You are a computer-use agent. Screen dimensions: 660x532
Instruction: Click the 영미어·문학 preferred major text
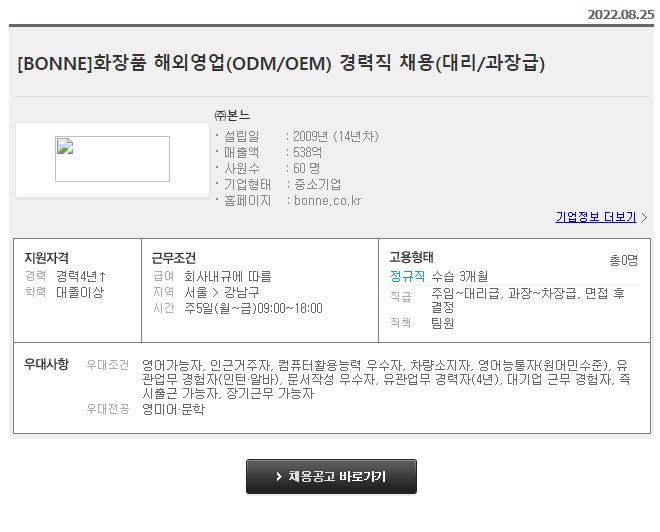[x=173, y=410]
